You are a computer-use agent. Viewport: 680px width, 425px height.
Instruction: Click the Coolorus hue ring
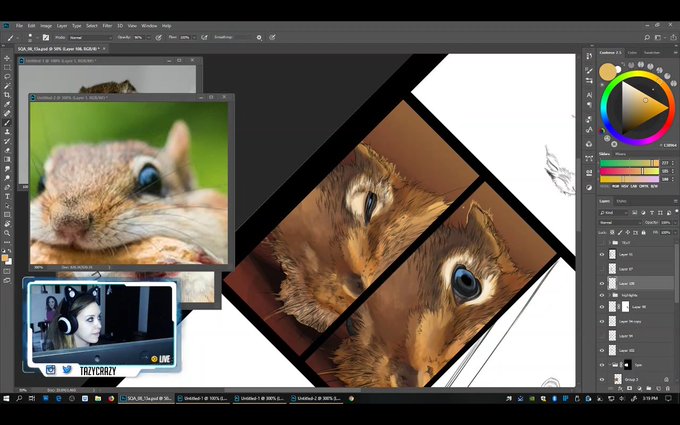point(638,74)
